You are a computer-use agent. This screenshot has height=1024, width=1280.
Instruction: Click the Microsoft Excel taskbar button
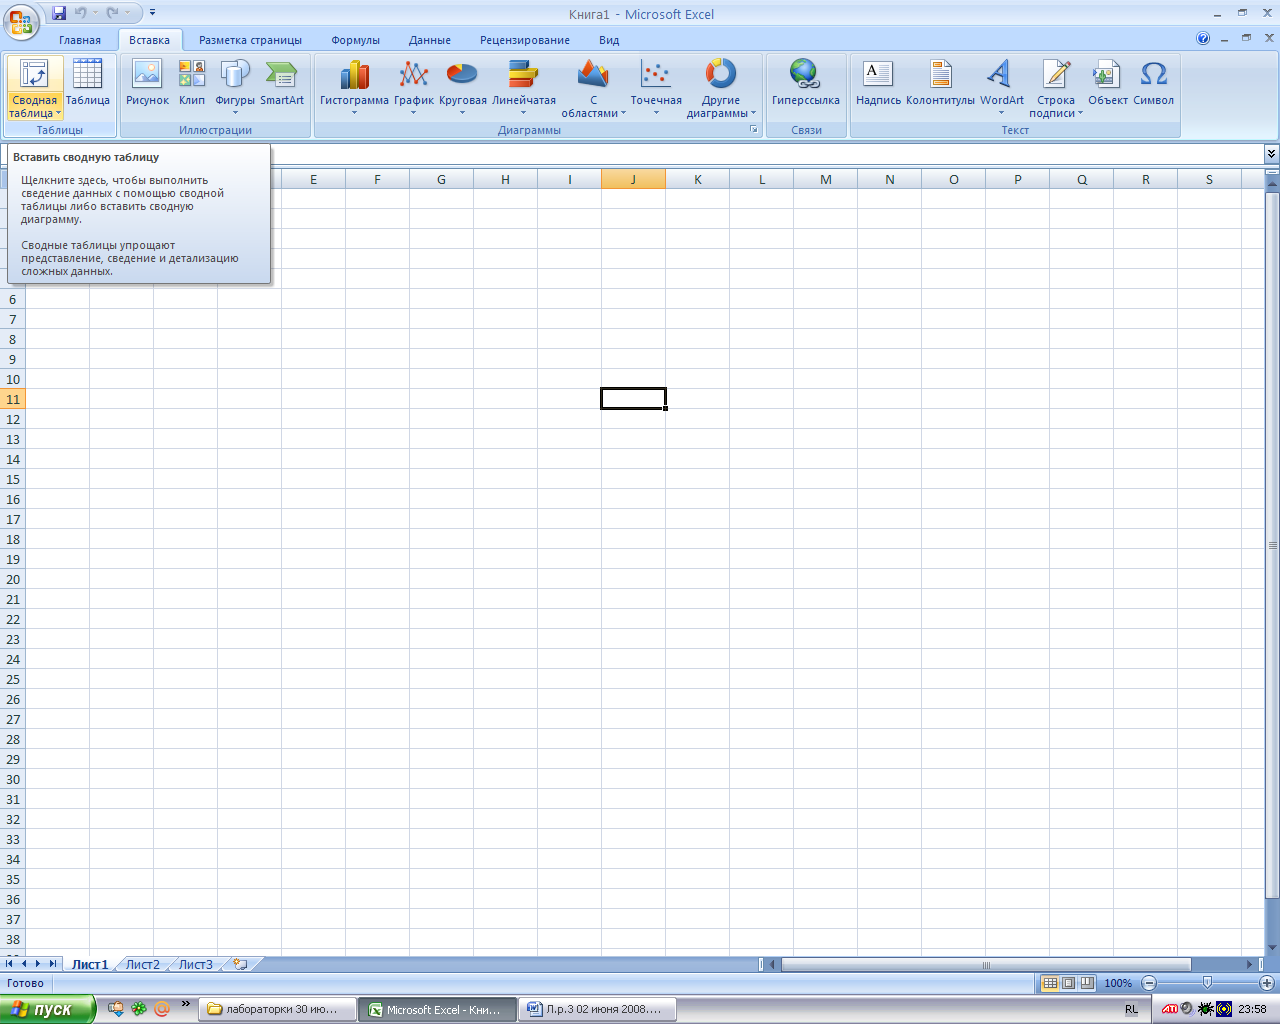(x=438, y=1009)
